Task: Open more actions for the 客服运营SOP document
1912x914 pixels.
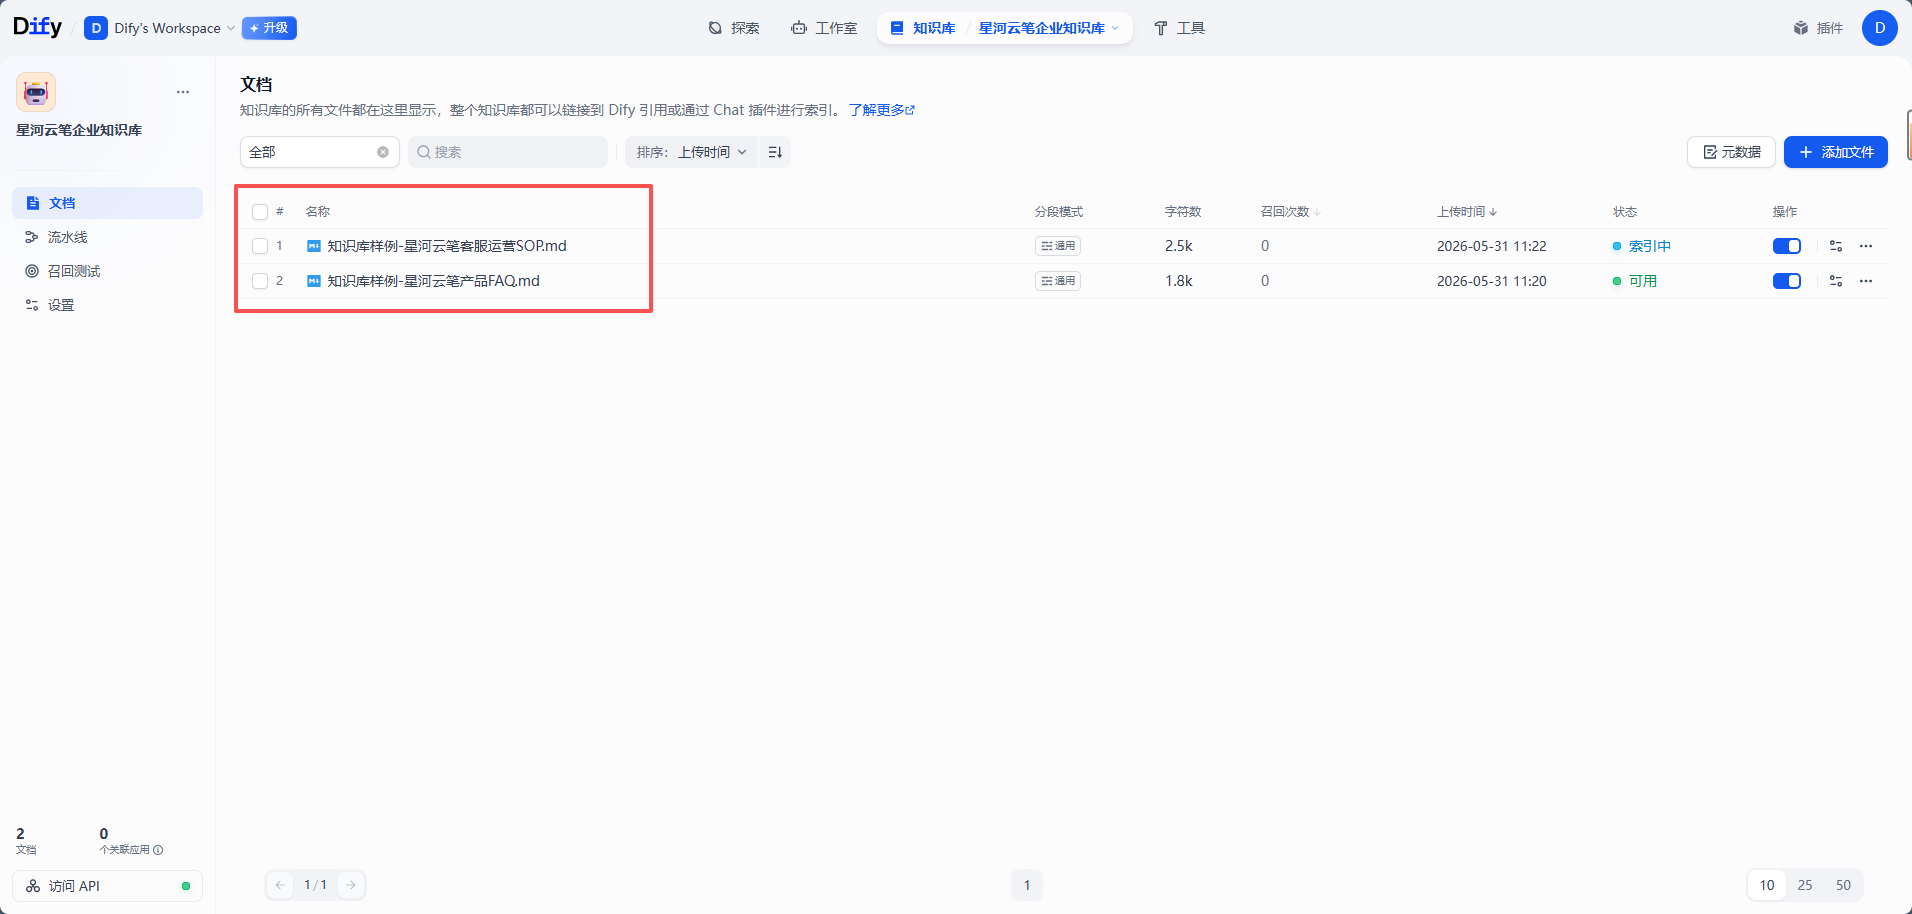Action: pos(1866,246)
